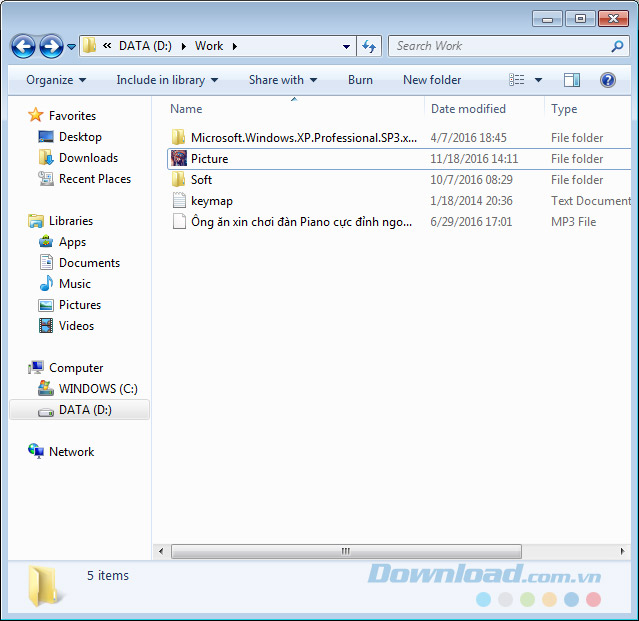Select the Ông ăn xin MP3 file icon
The width and height of the screenshot is (639, 621).
tap(178, 221)
